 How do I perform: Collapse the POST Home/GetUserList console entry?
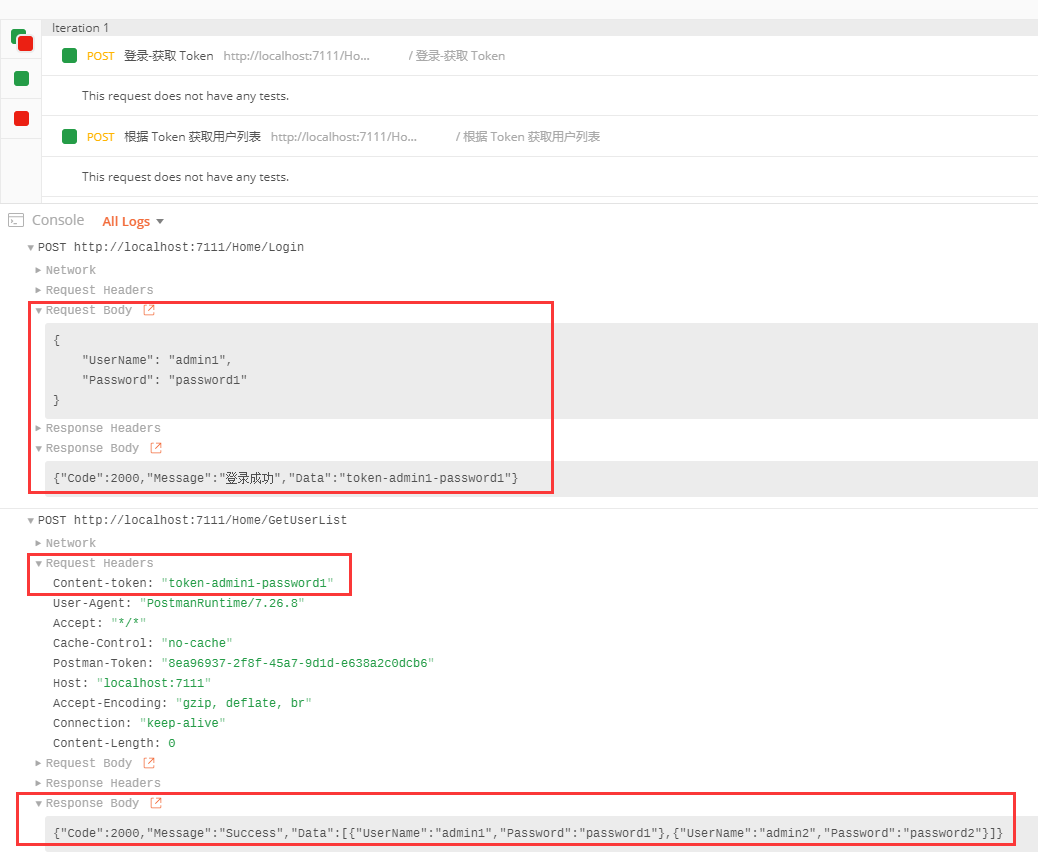point(31,521)
